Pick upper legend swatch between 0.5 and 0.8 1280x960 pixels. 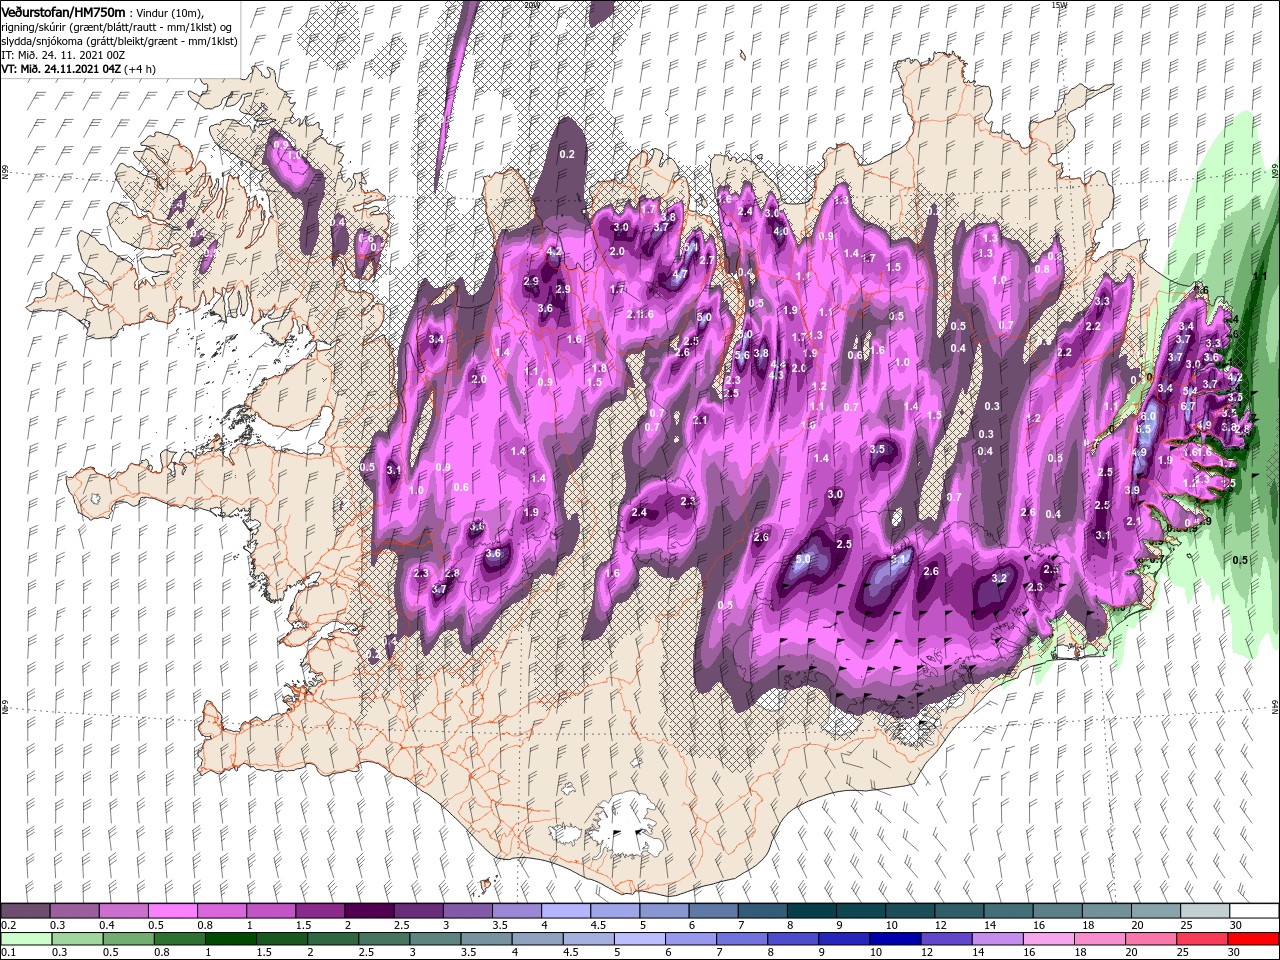click(x=172, y=911)
